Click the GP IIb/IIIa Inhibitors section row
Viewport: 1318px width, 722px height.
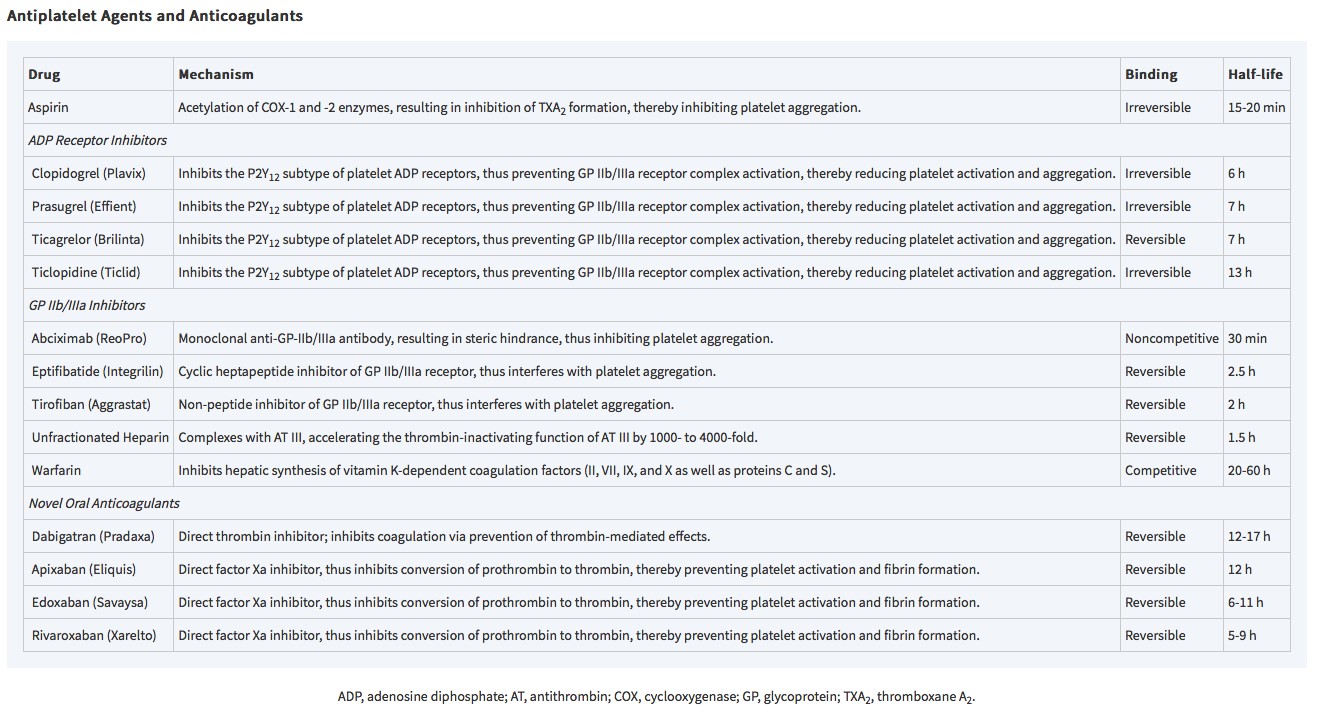(87, 305)
